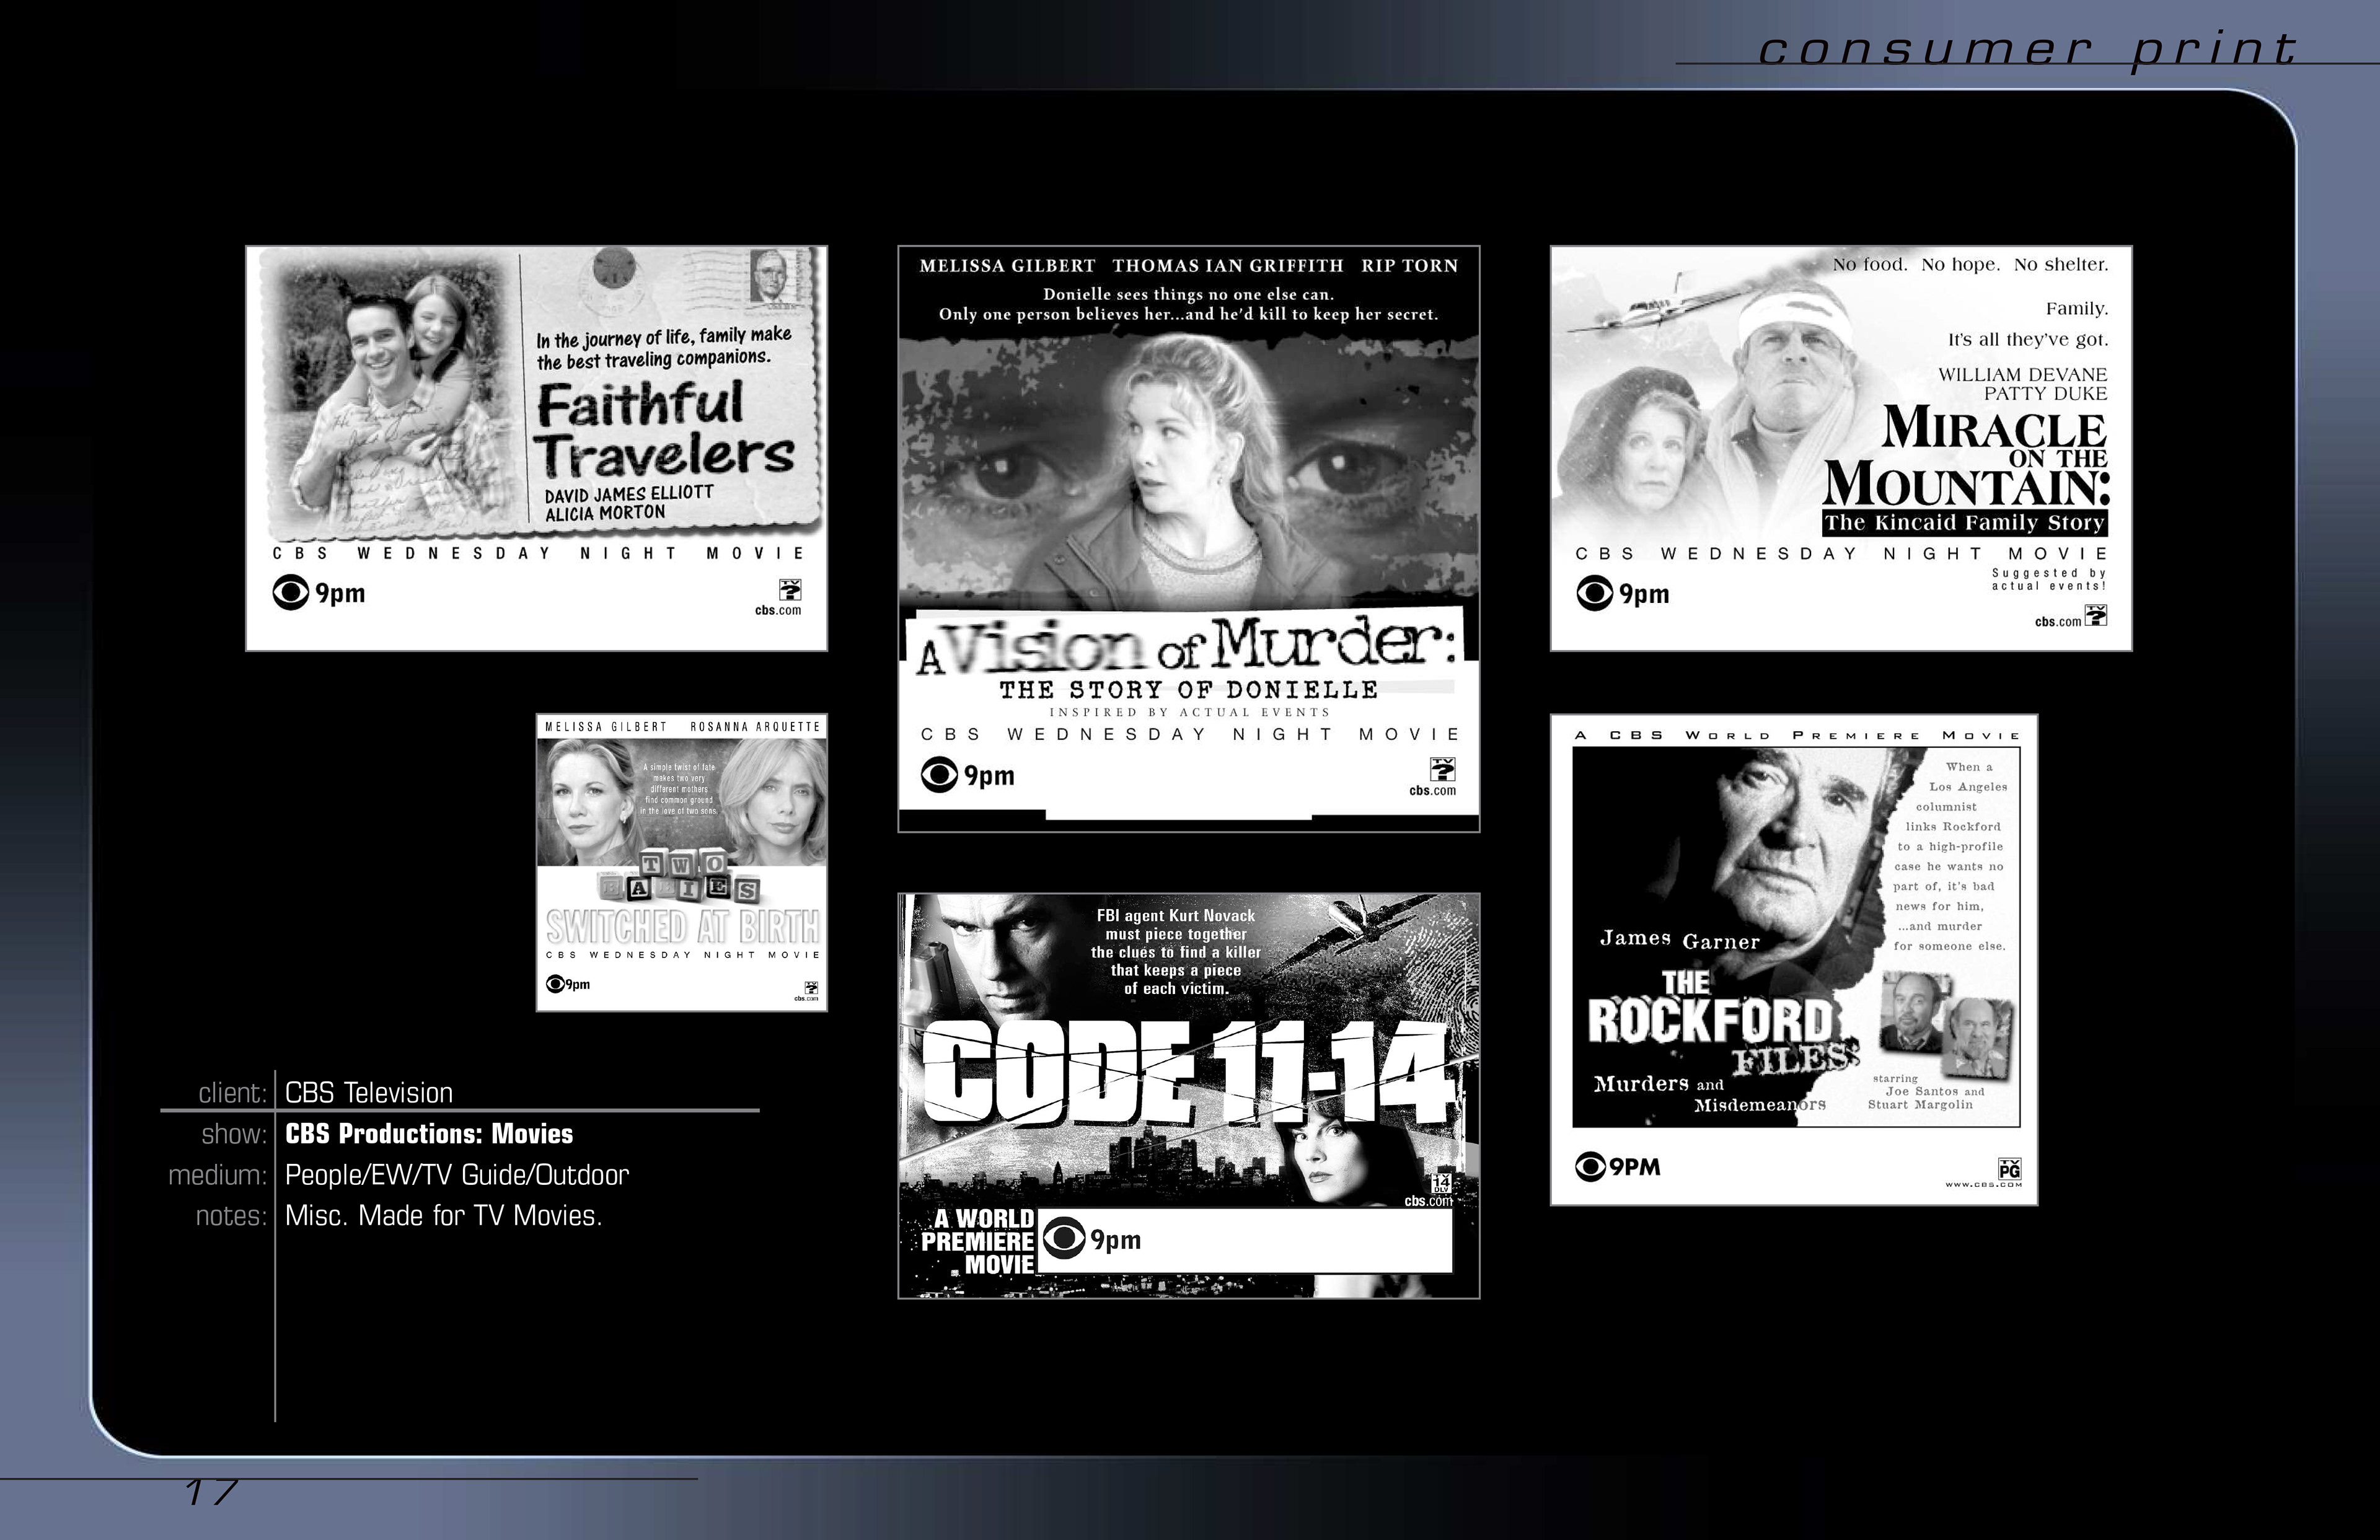Viewport: 2380px width, 1540px height.
Task: Click the CBS eye logo on Miracle on the Mountain ad
Action: click(1594, 593)
